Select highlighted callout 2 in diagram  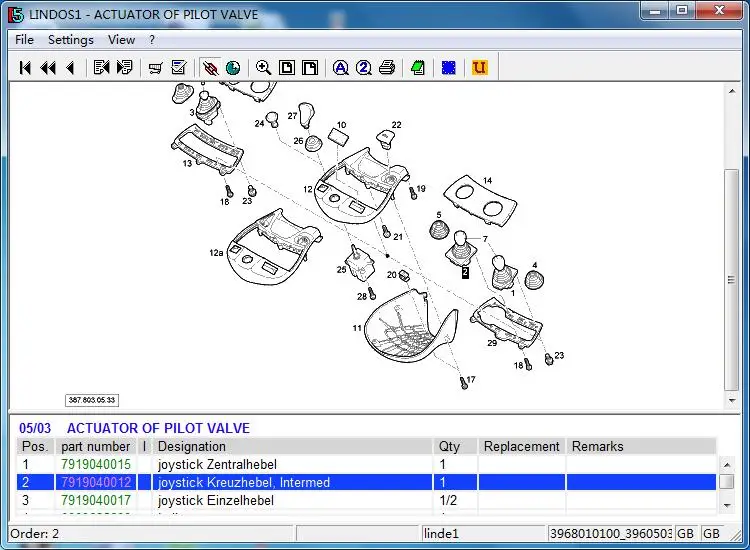point(465,273)
